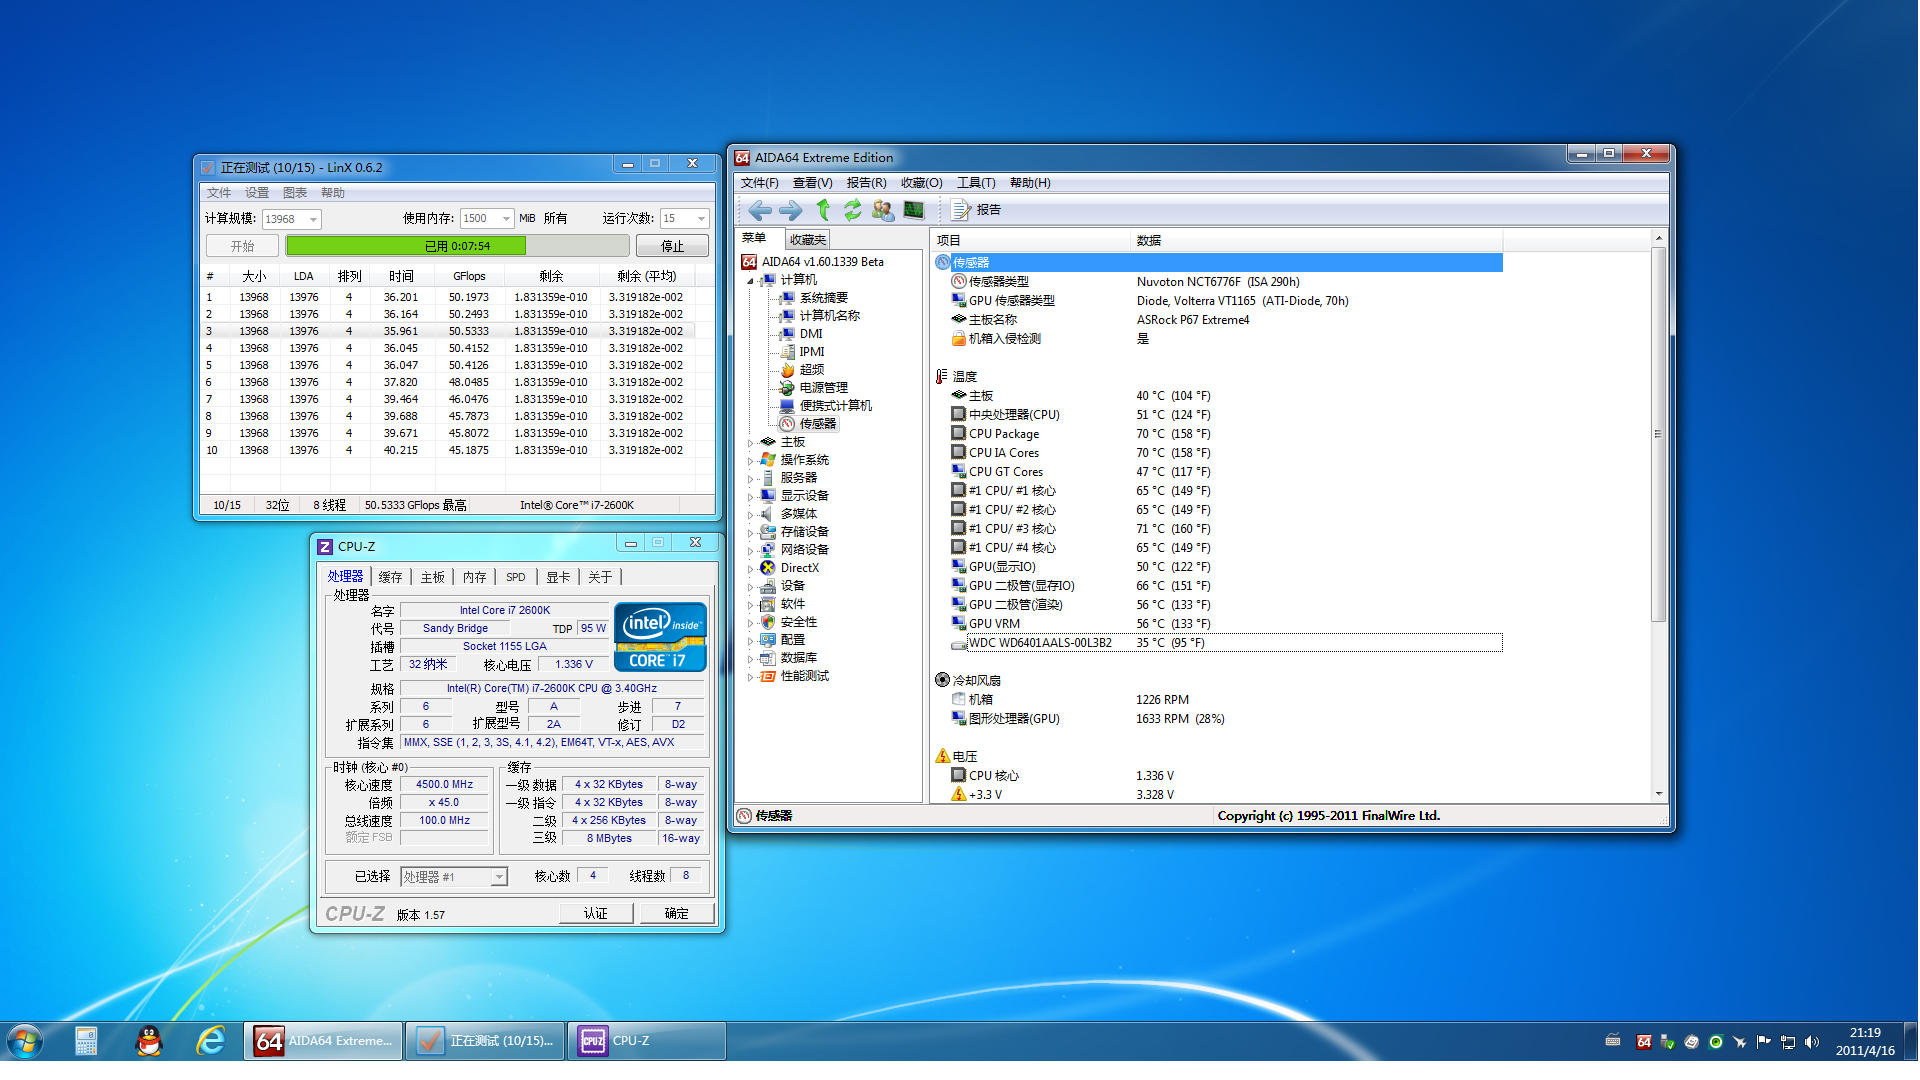Open the 内存 tab in CPU-Z
The image size is (1920, 1080).
[x=474, y=577]
